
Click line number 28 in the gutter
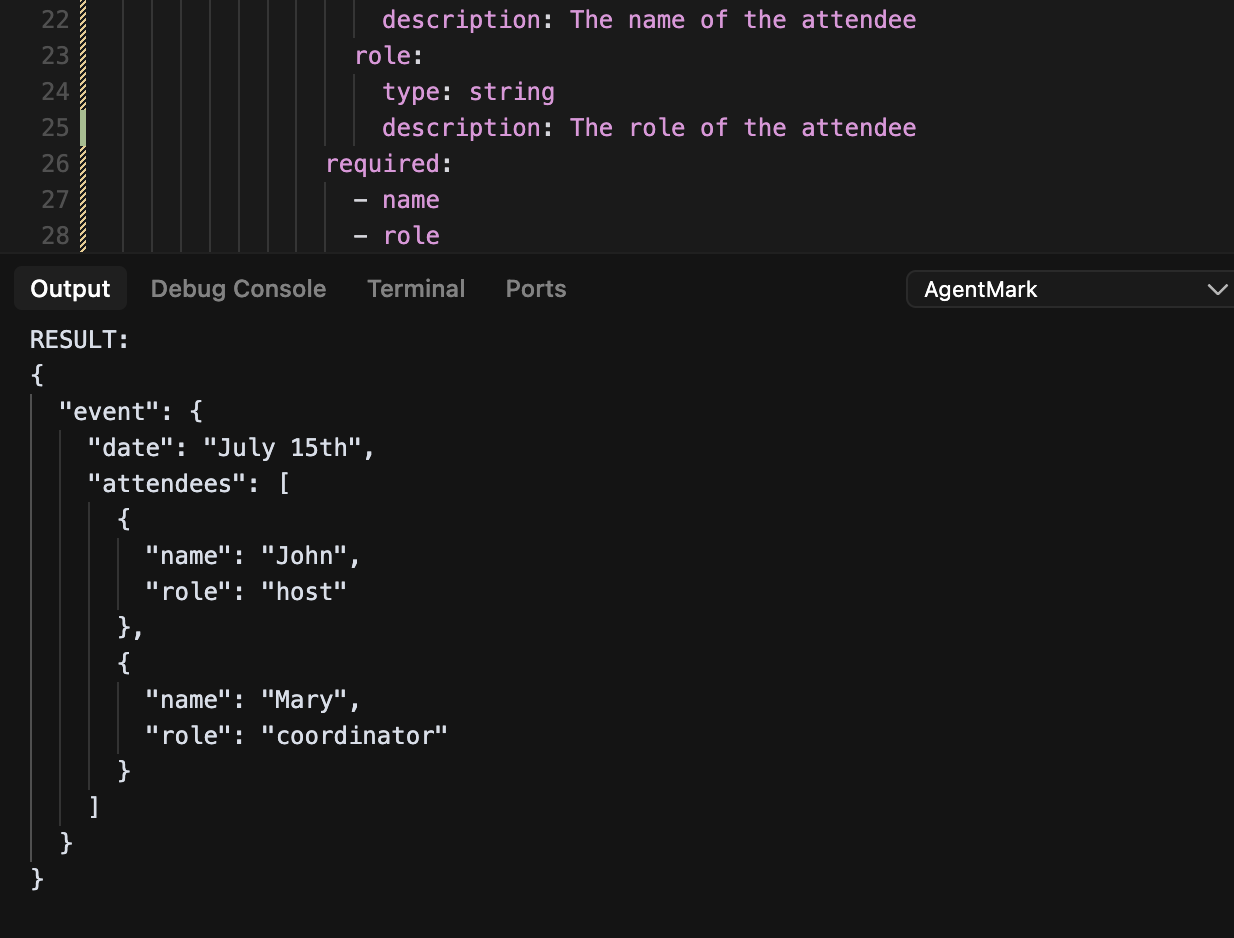56,235
